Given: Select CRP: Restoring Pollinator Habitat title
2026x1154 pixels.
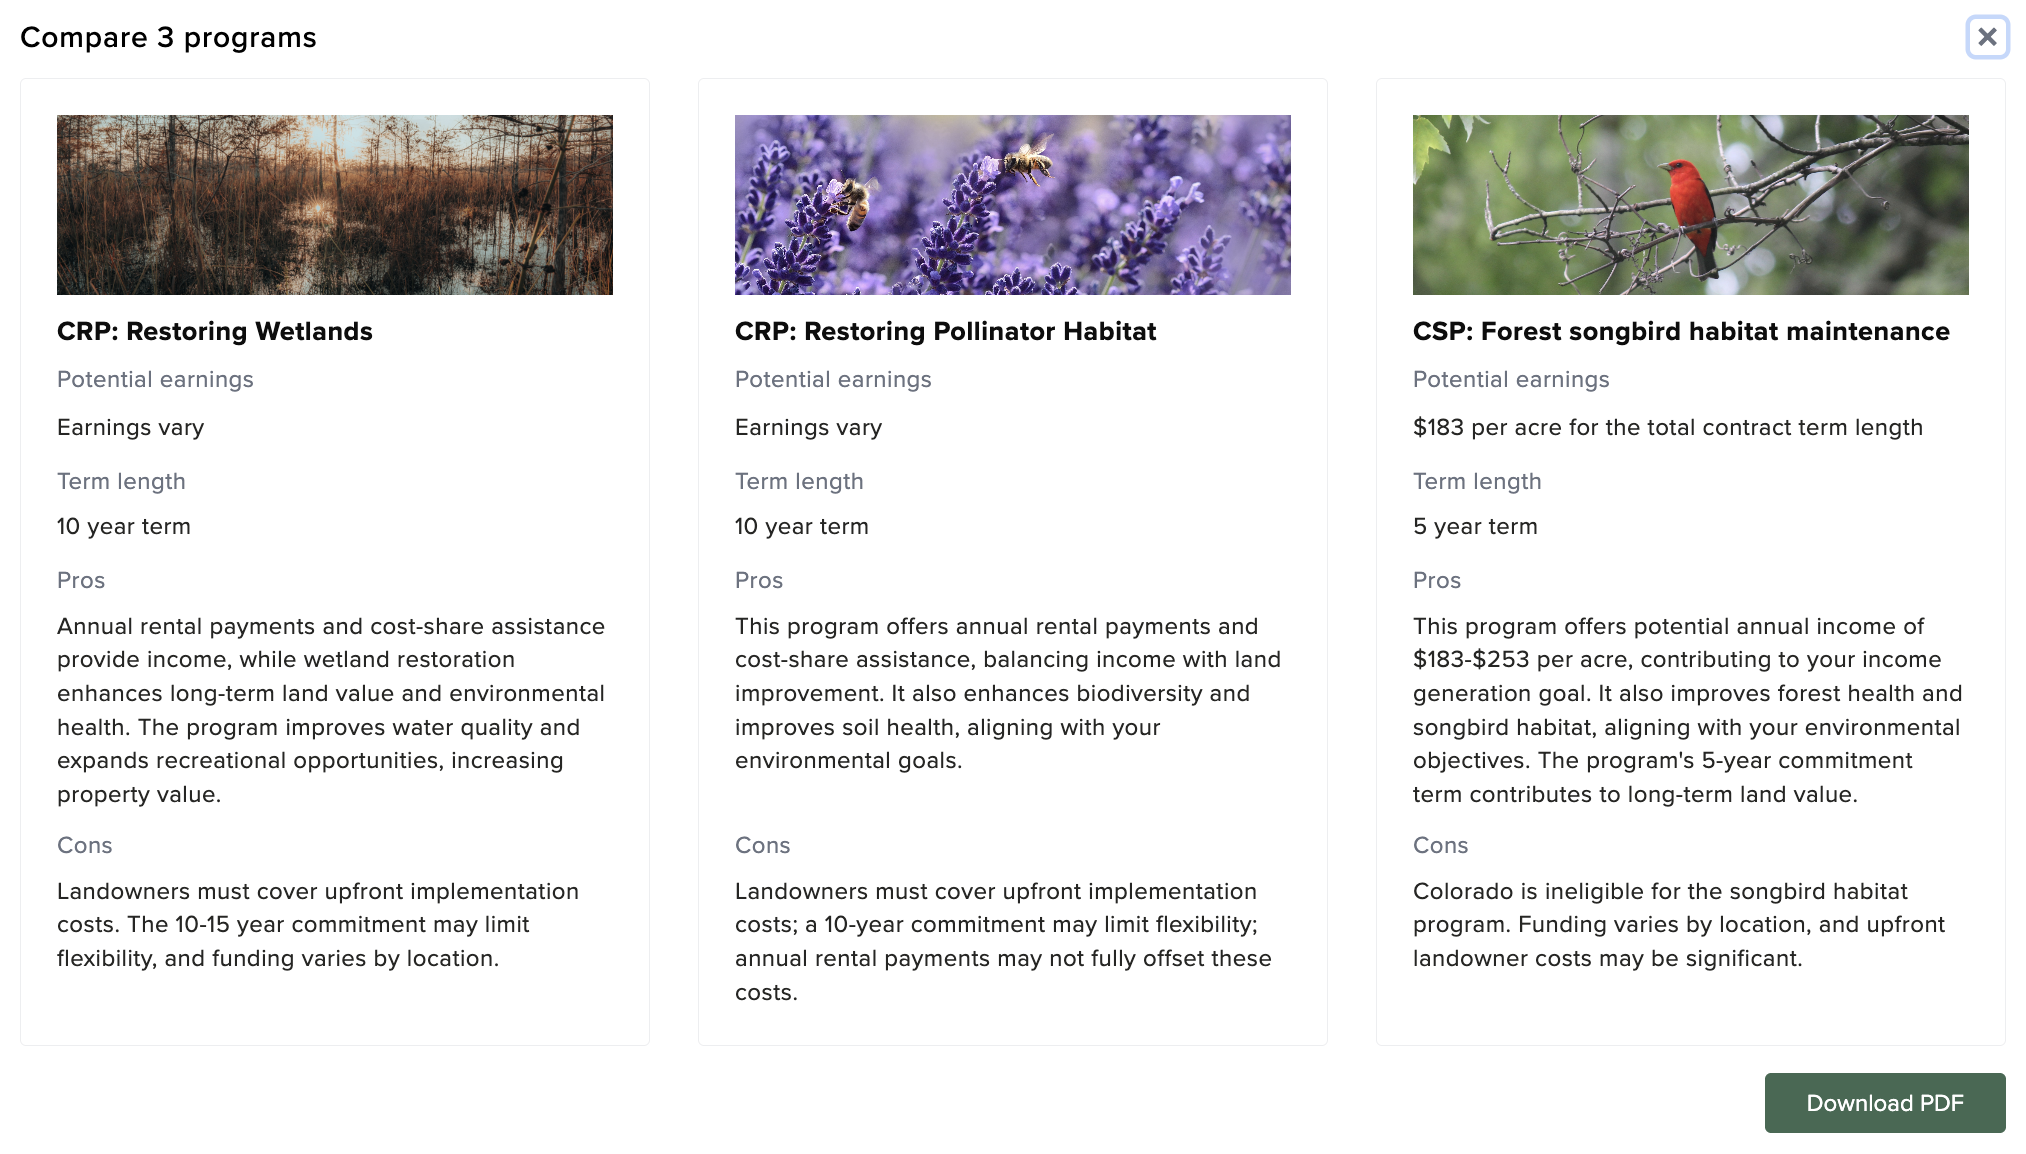Looking at the screenshot, I should [x=945, y=331].
